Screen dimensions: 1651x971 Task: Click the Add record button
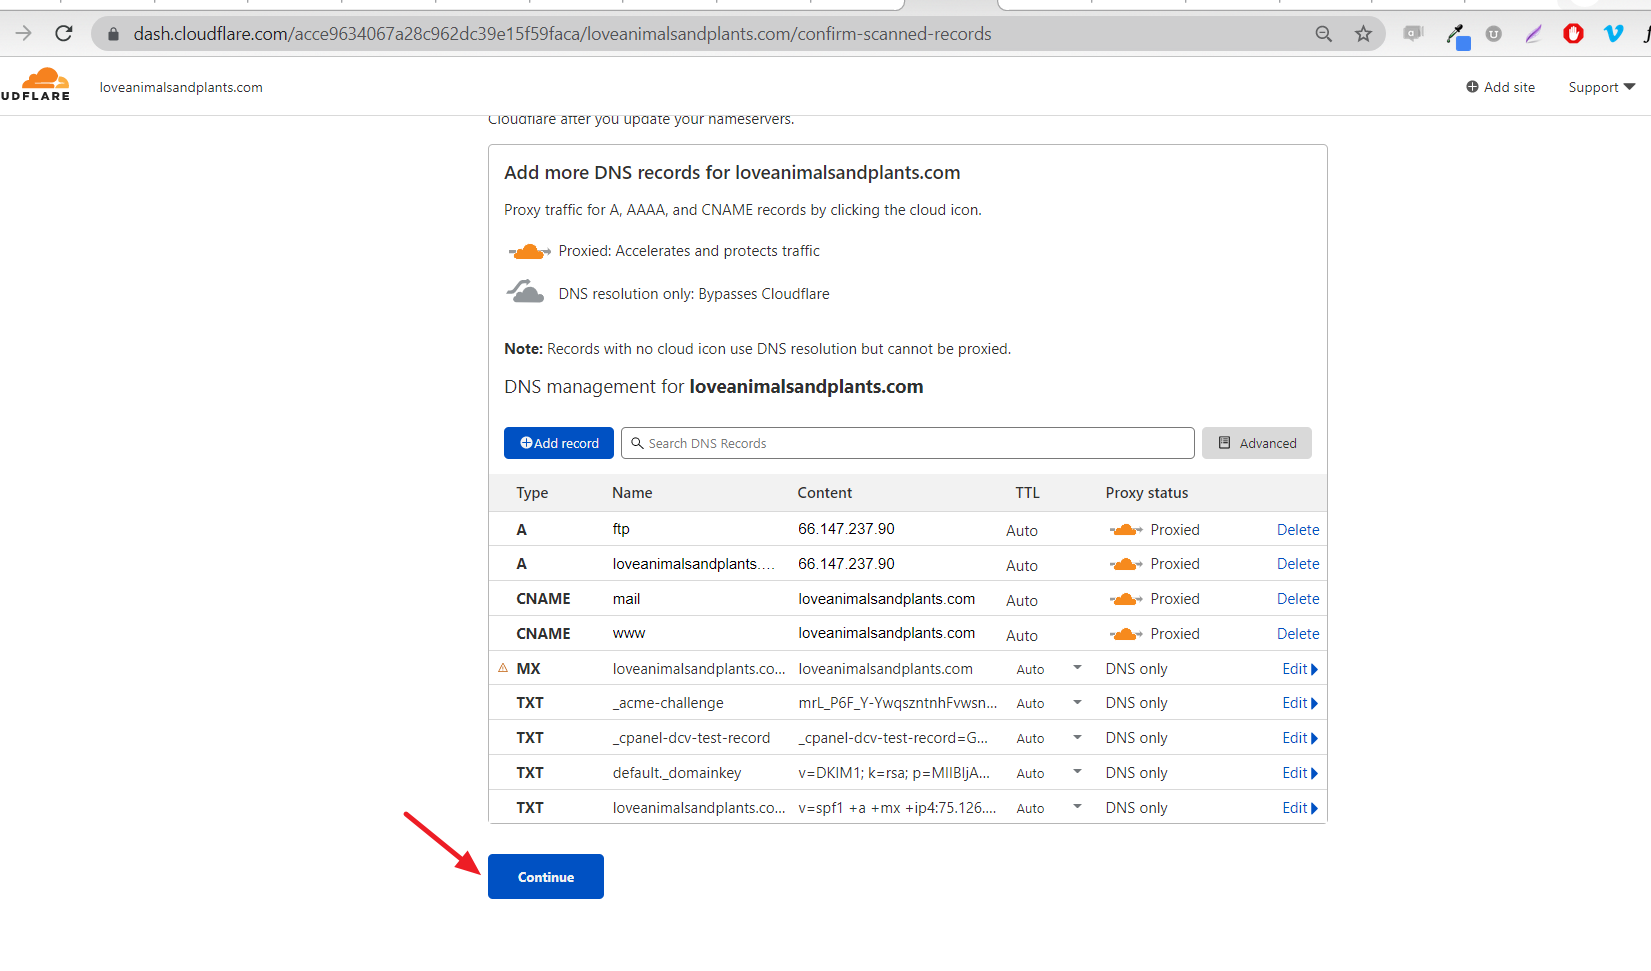pyautogui.click(x=559, y=443)
